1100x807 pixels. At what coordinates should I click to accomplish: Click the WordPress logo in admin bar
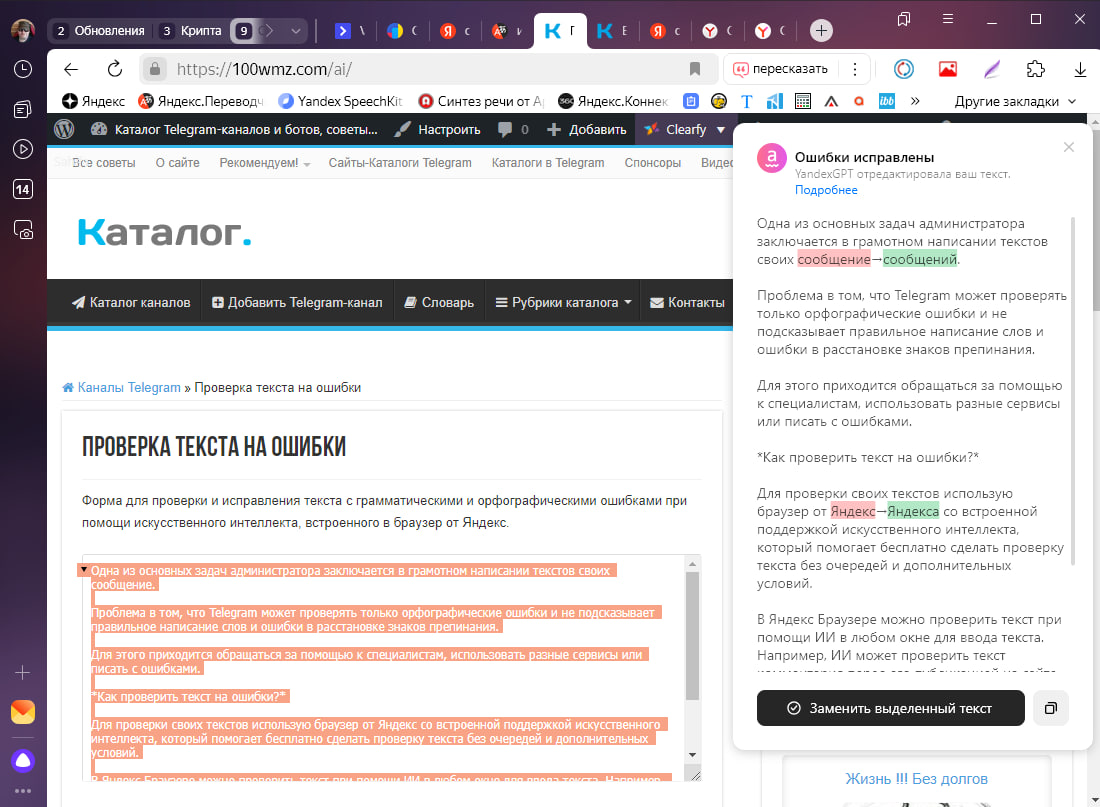(x=65, y=129)
